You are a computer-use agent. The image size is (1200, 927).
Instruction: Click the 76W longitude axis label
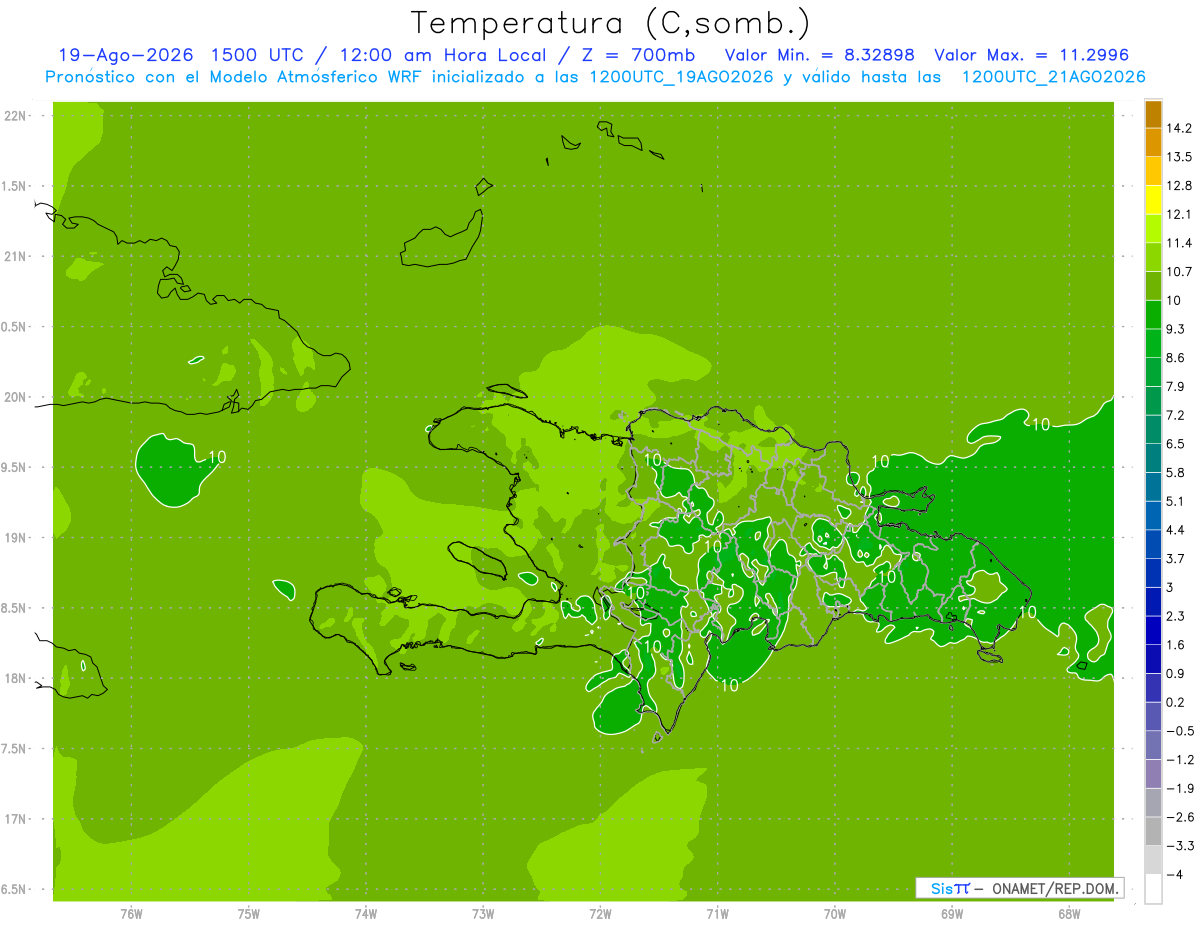click(x=131, y=914)
